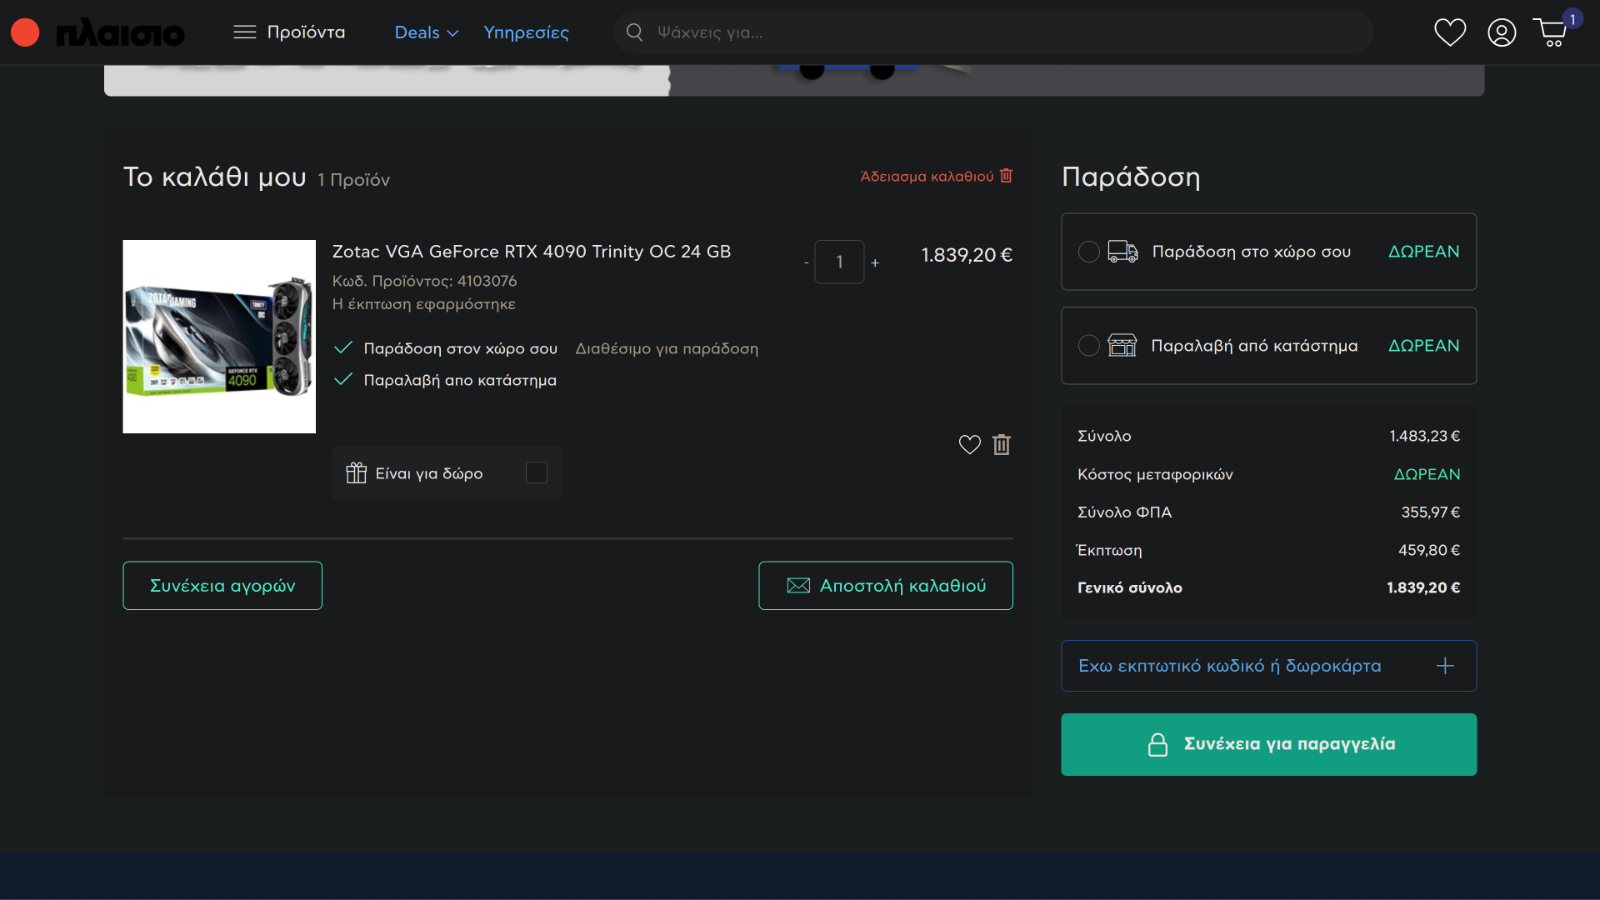Open the Deals dropdown menu
The height and width of the screenshot is (900, 1600).
tap(427, 33)
